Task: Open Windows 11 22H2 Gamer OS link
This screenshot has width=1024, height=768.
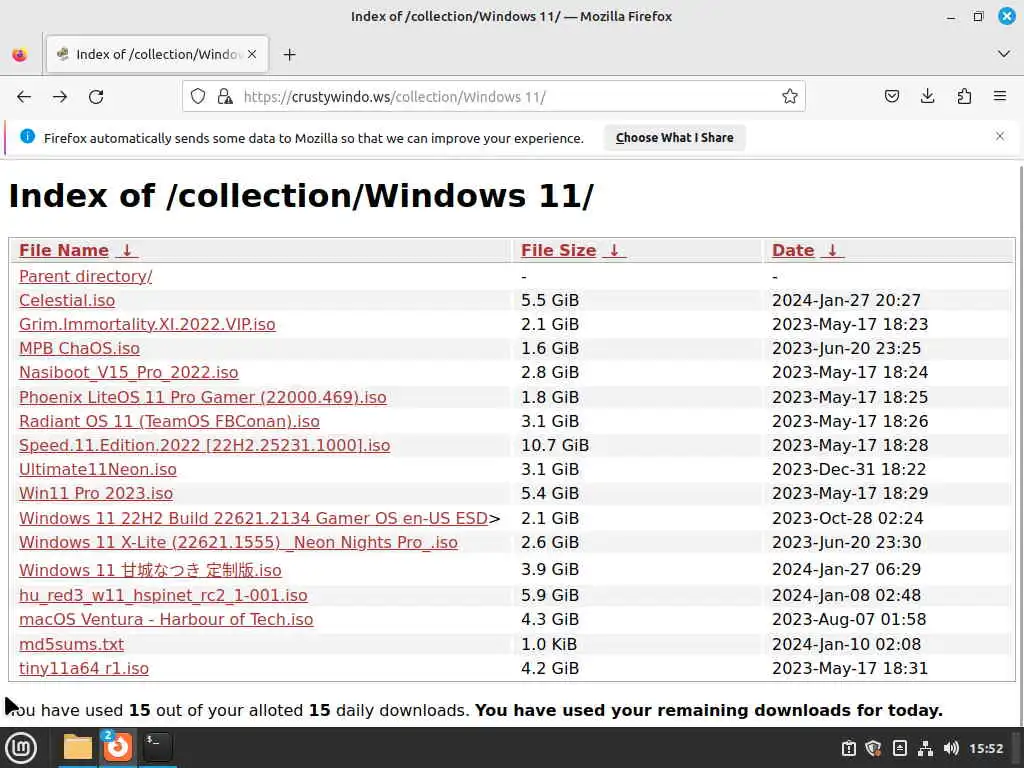Action: 253,519
